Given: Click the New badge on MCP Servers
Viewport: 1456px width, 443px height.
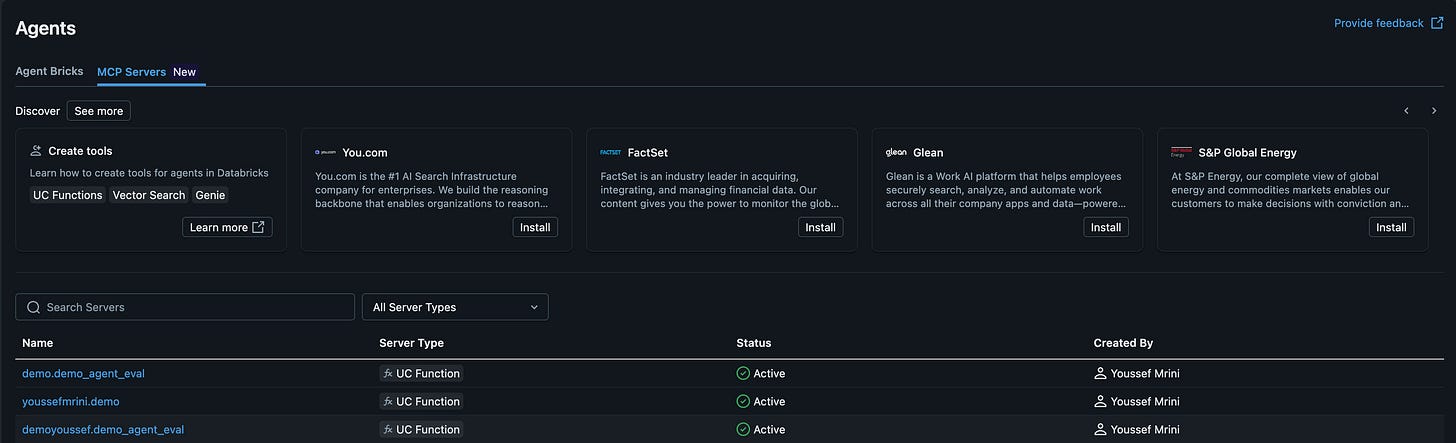Looking at the screenshot, I should click(184, 72).
